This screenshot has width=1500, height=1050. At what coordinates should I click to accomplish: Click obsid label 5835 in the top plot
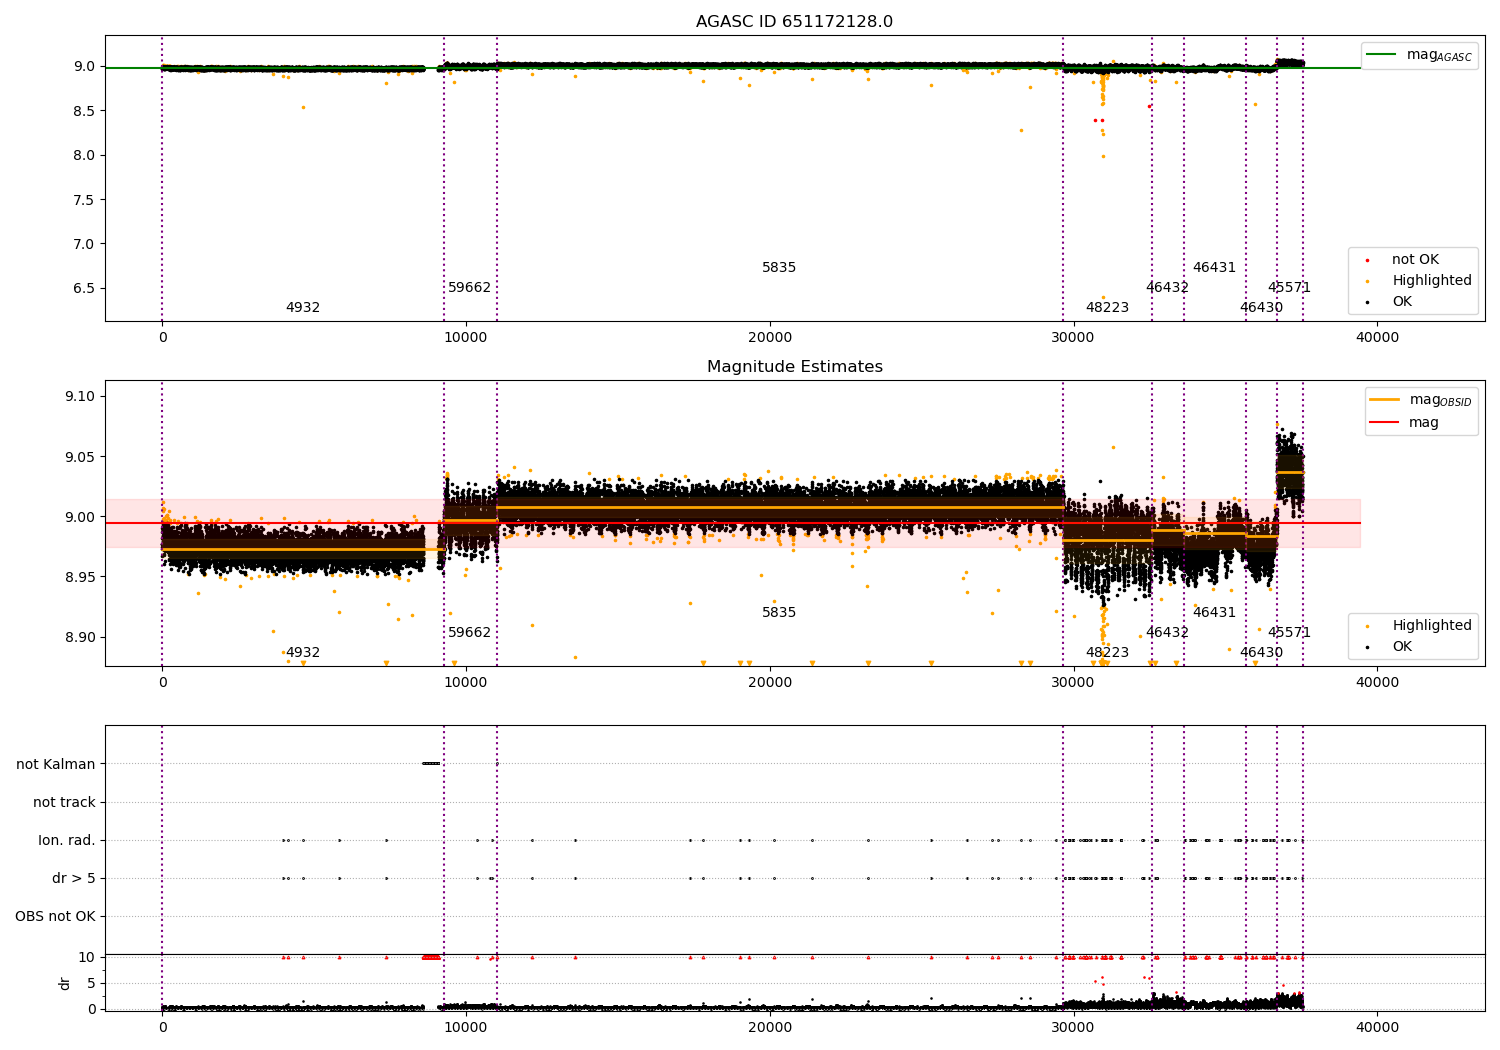tap(779, 268)
